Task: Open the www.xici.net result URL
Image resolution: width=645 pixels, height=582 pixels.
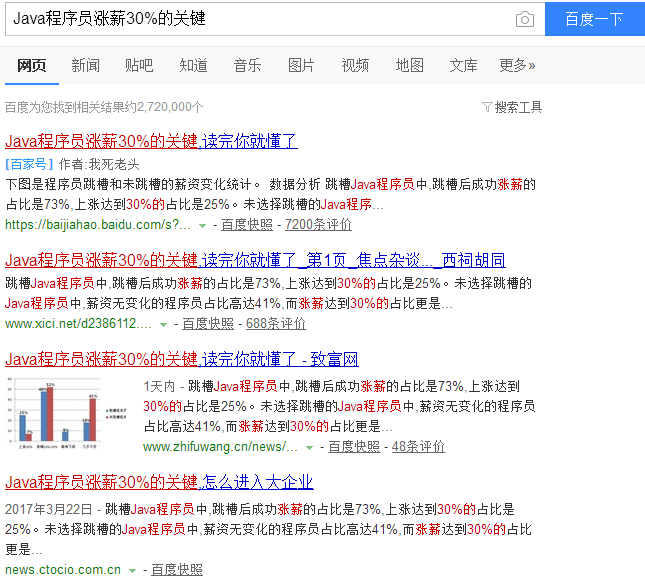Action: coord(78,324)
